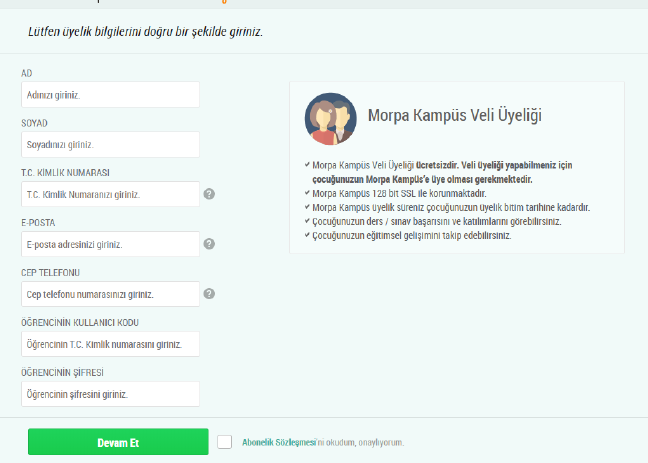
Task: Tick the Abonelik Sözleşmesi approval checkbox
Action: pyautogui.click(x=224, y=441)
